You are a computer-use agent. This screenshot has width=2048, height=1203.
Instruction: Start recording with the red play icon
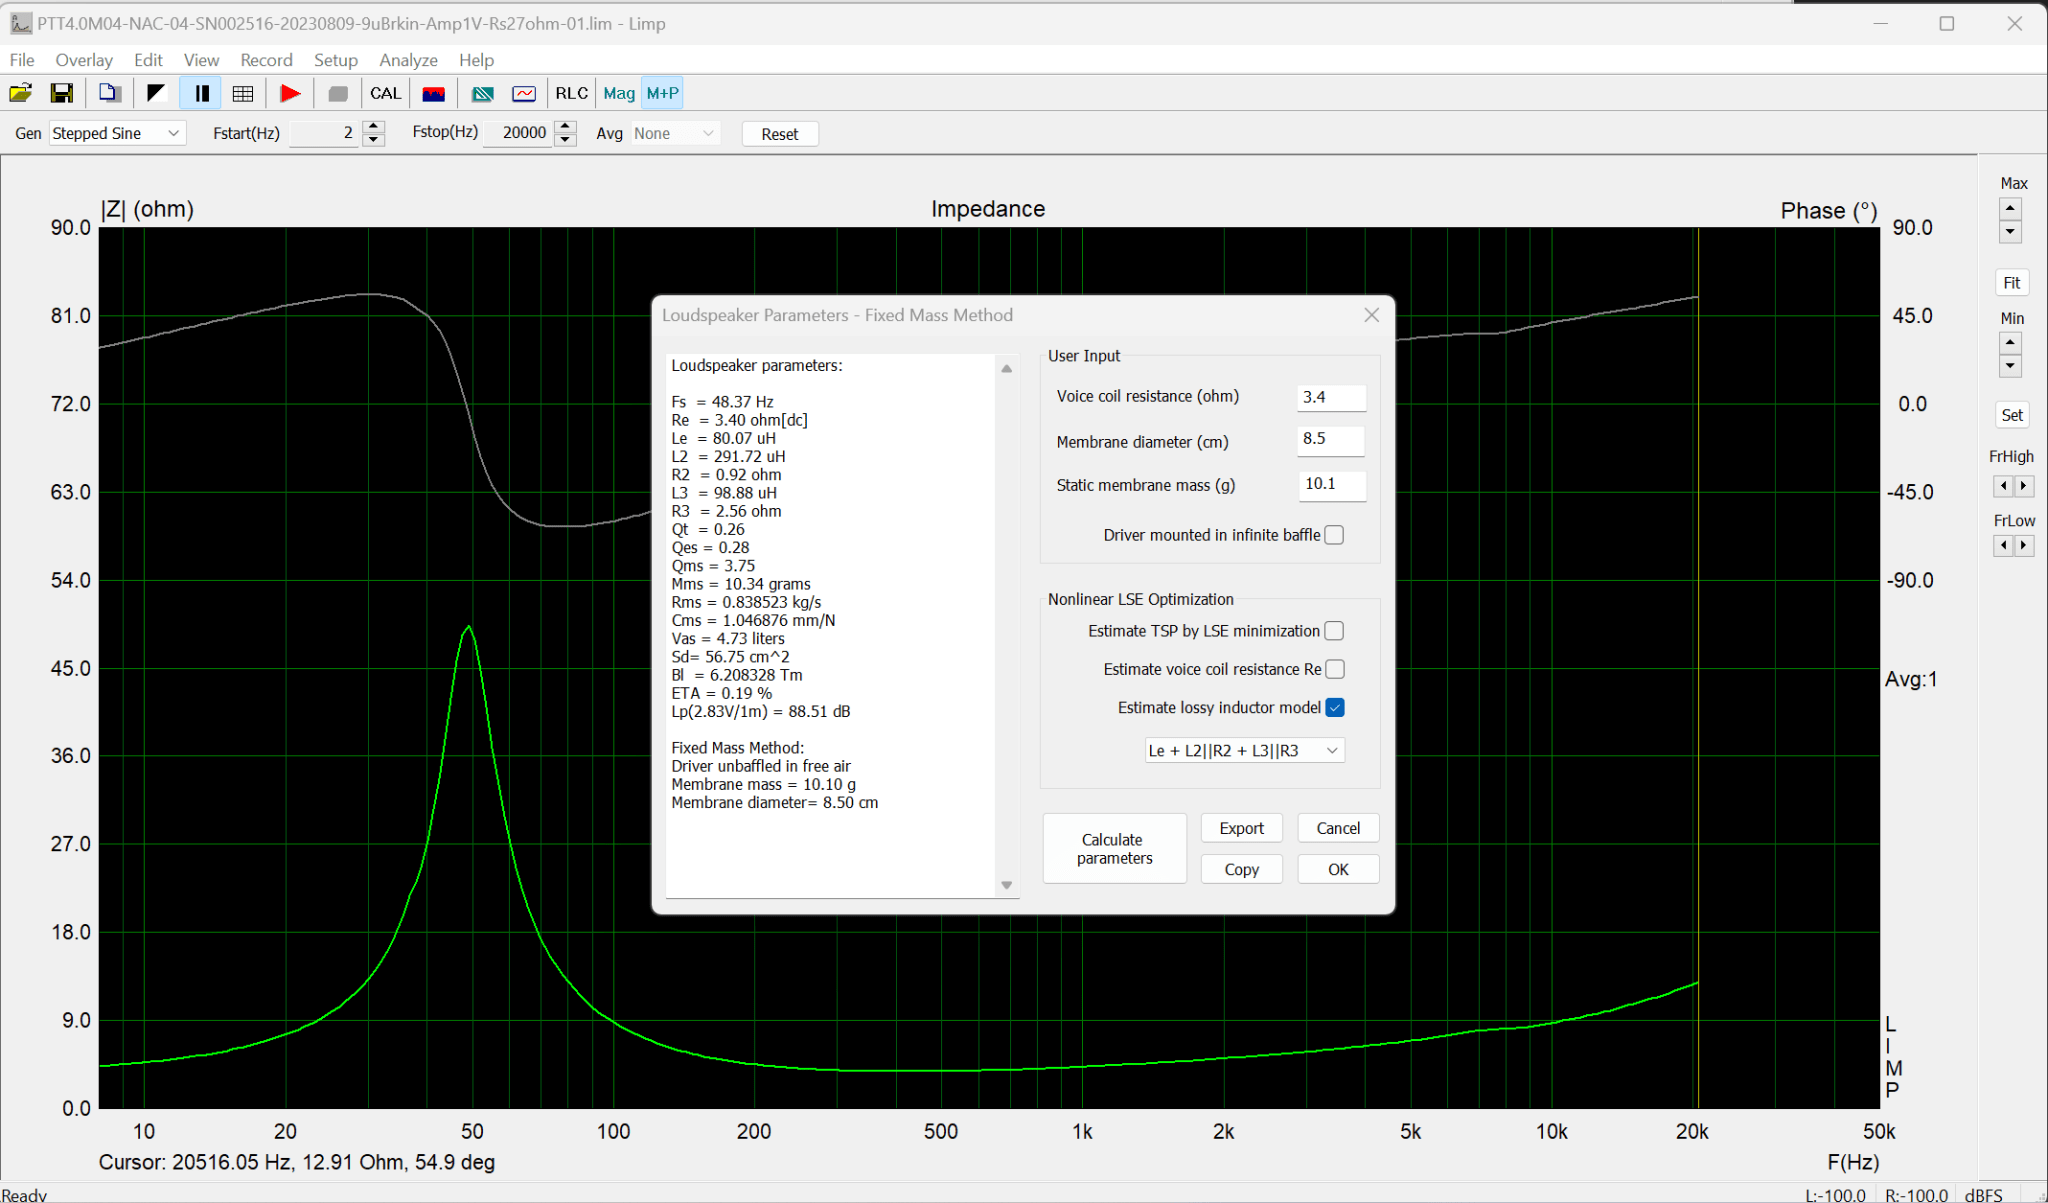[x=290, y=93]
